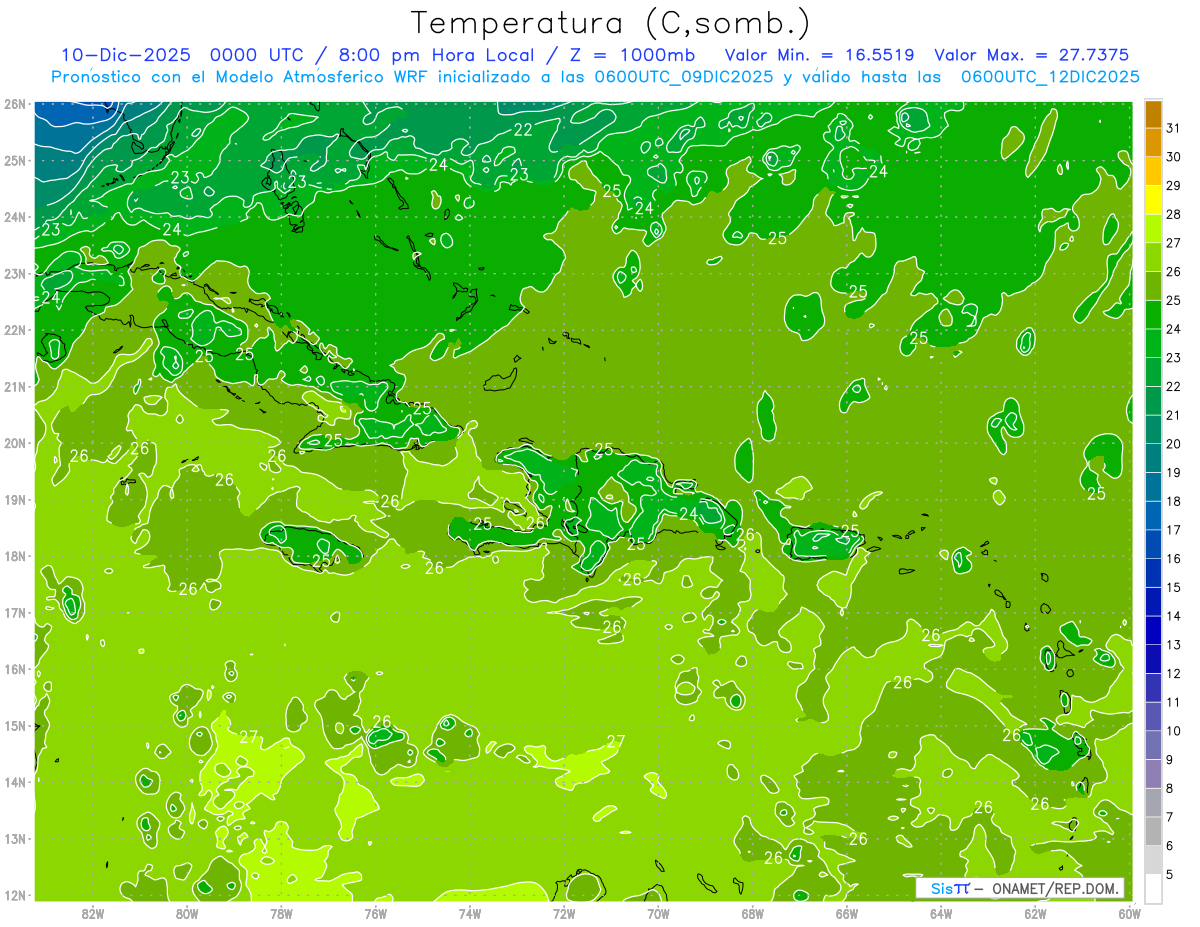Pick the yellow swatch between 28 and 29

(1153, 200)
